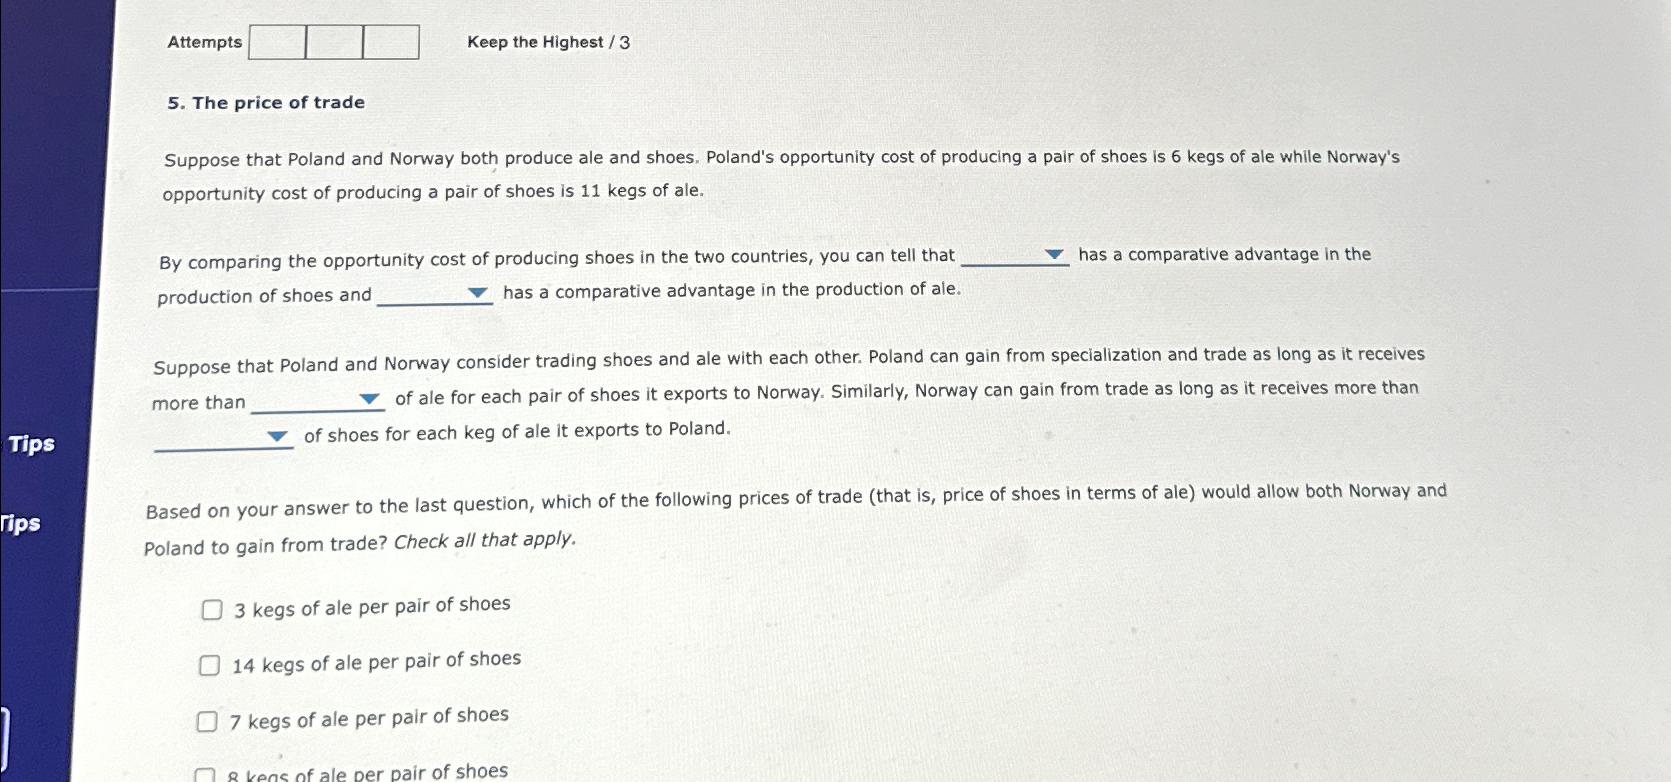
Task: Select the third Attempts score box
Action: [x=391, y=43]
